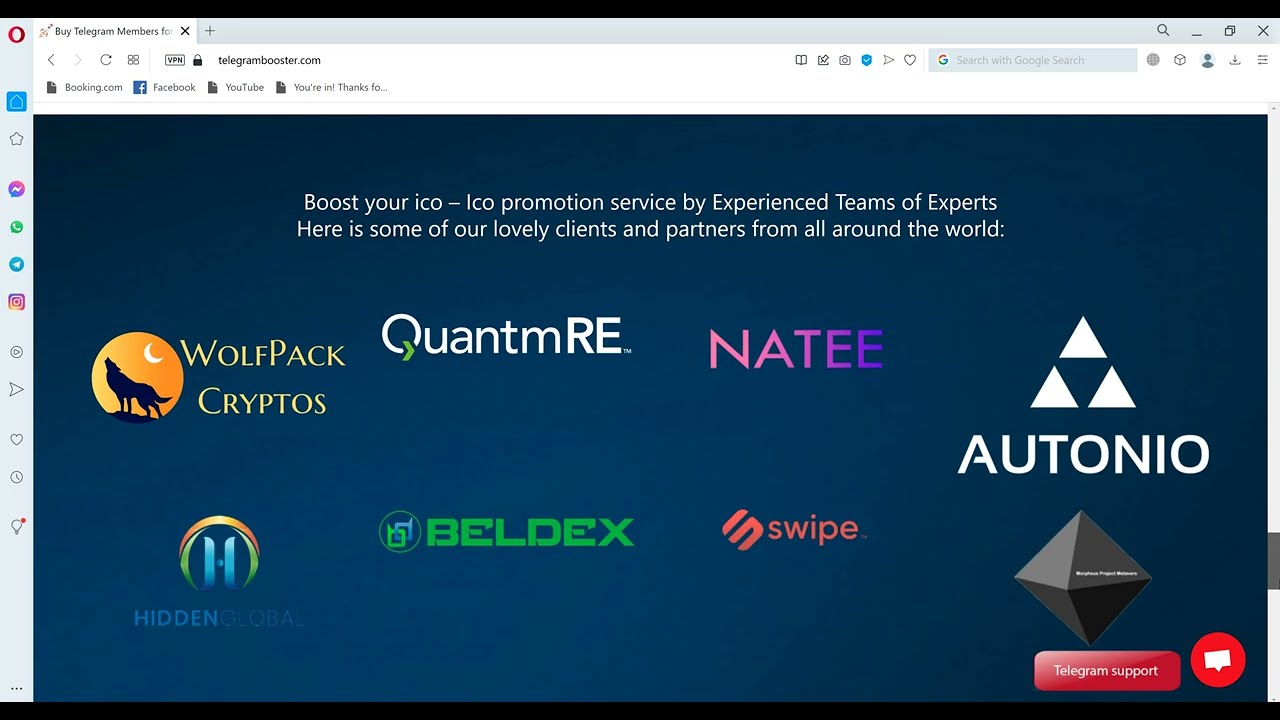Open Easy Setup sliders menu
The height and width of the screenshot is (720, 1280).
point(1262,60)
